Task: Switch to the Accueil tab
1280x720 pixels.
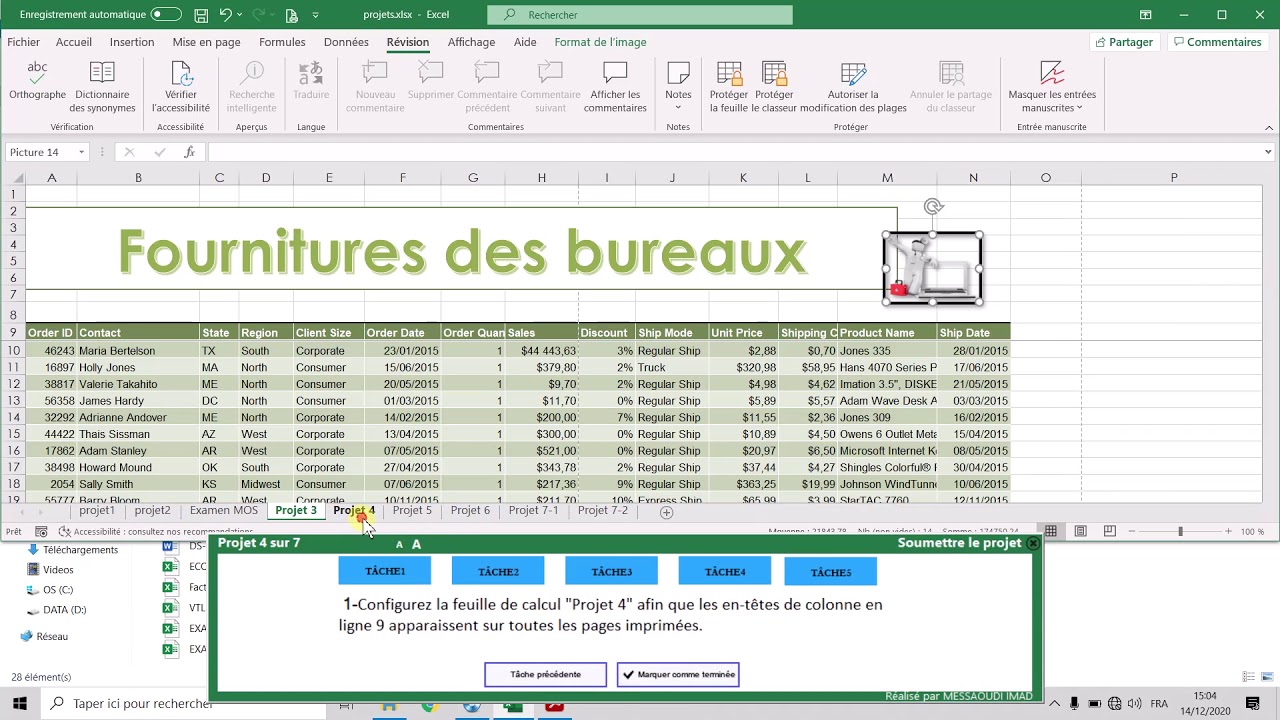Action: pos(74,42)
